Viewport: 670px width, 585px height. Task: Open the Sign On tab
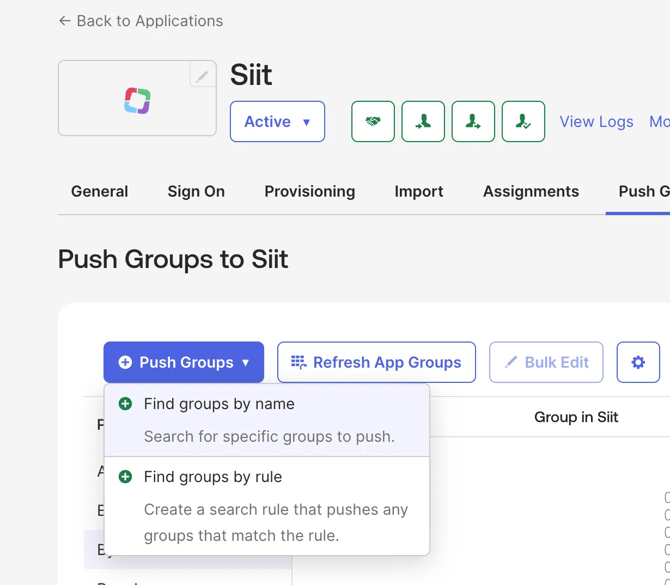pyautogui.click(x=196, y=191)
